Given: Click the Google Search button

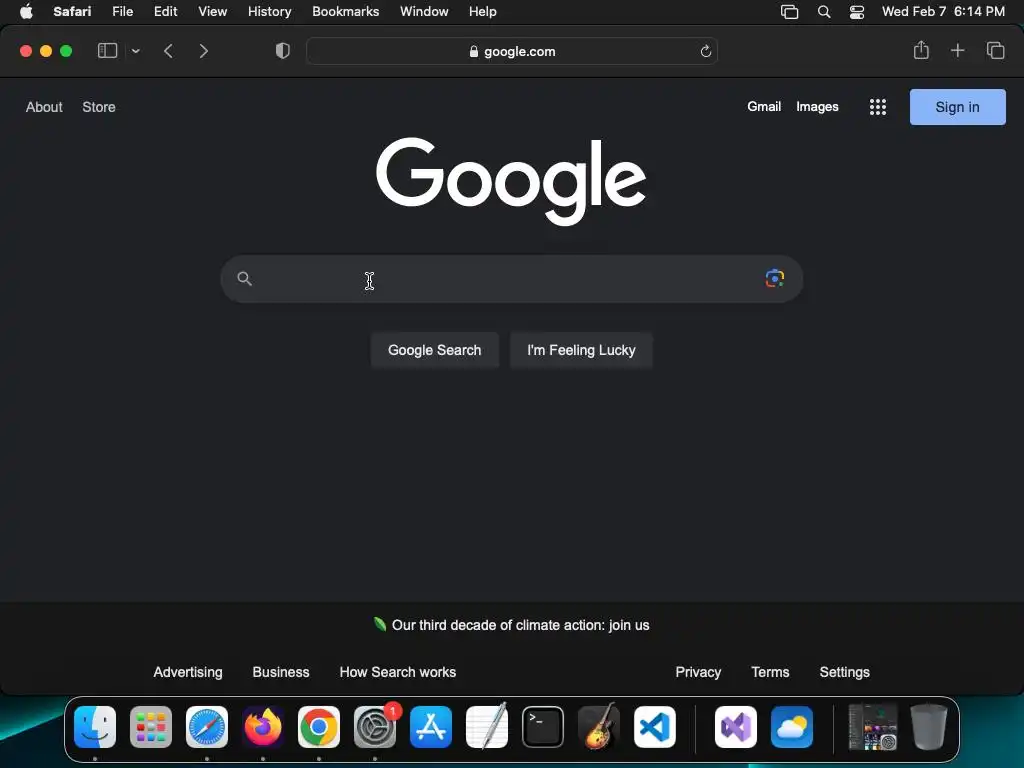Looking at the screenshot, I should pos(434,350).
